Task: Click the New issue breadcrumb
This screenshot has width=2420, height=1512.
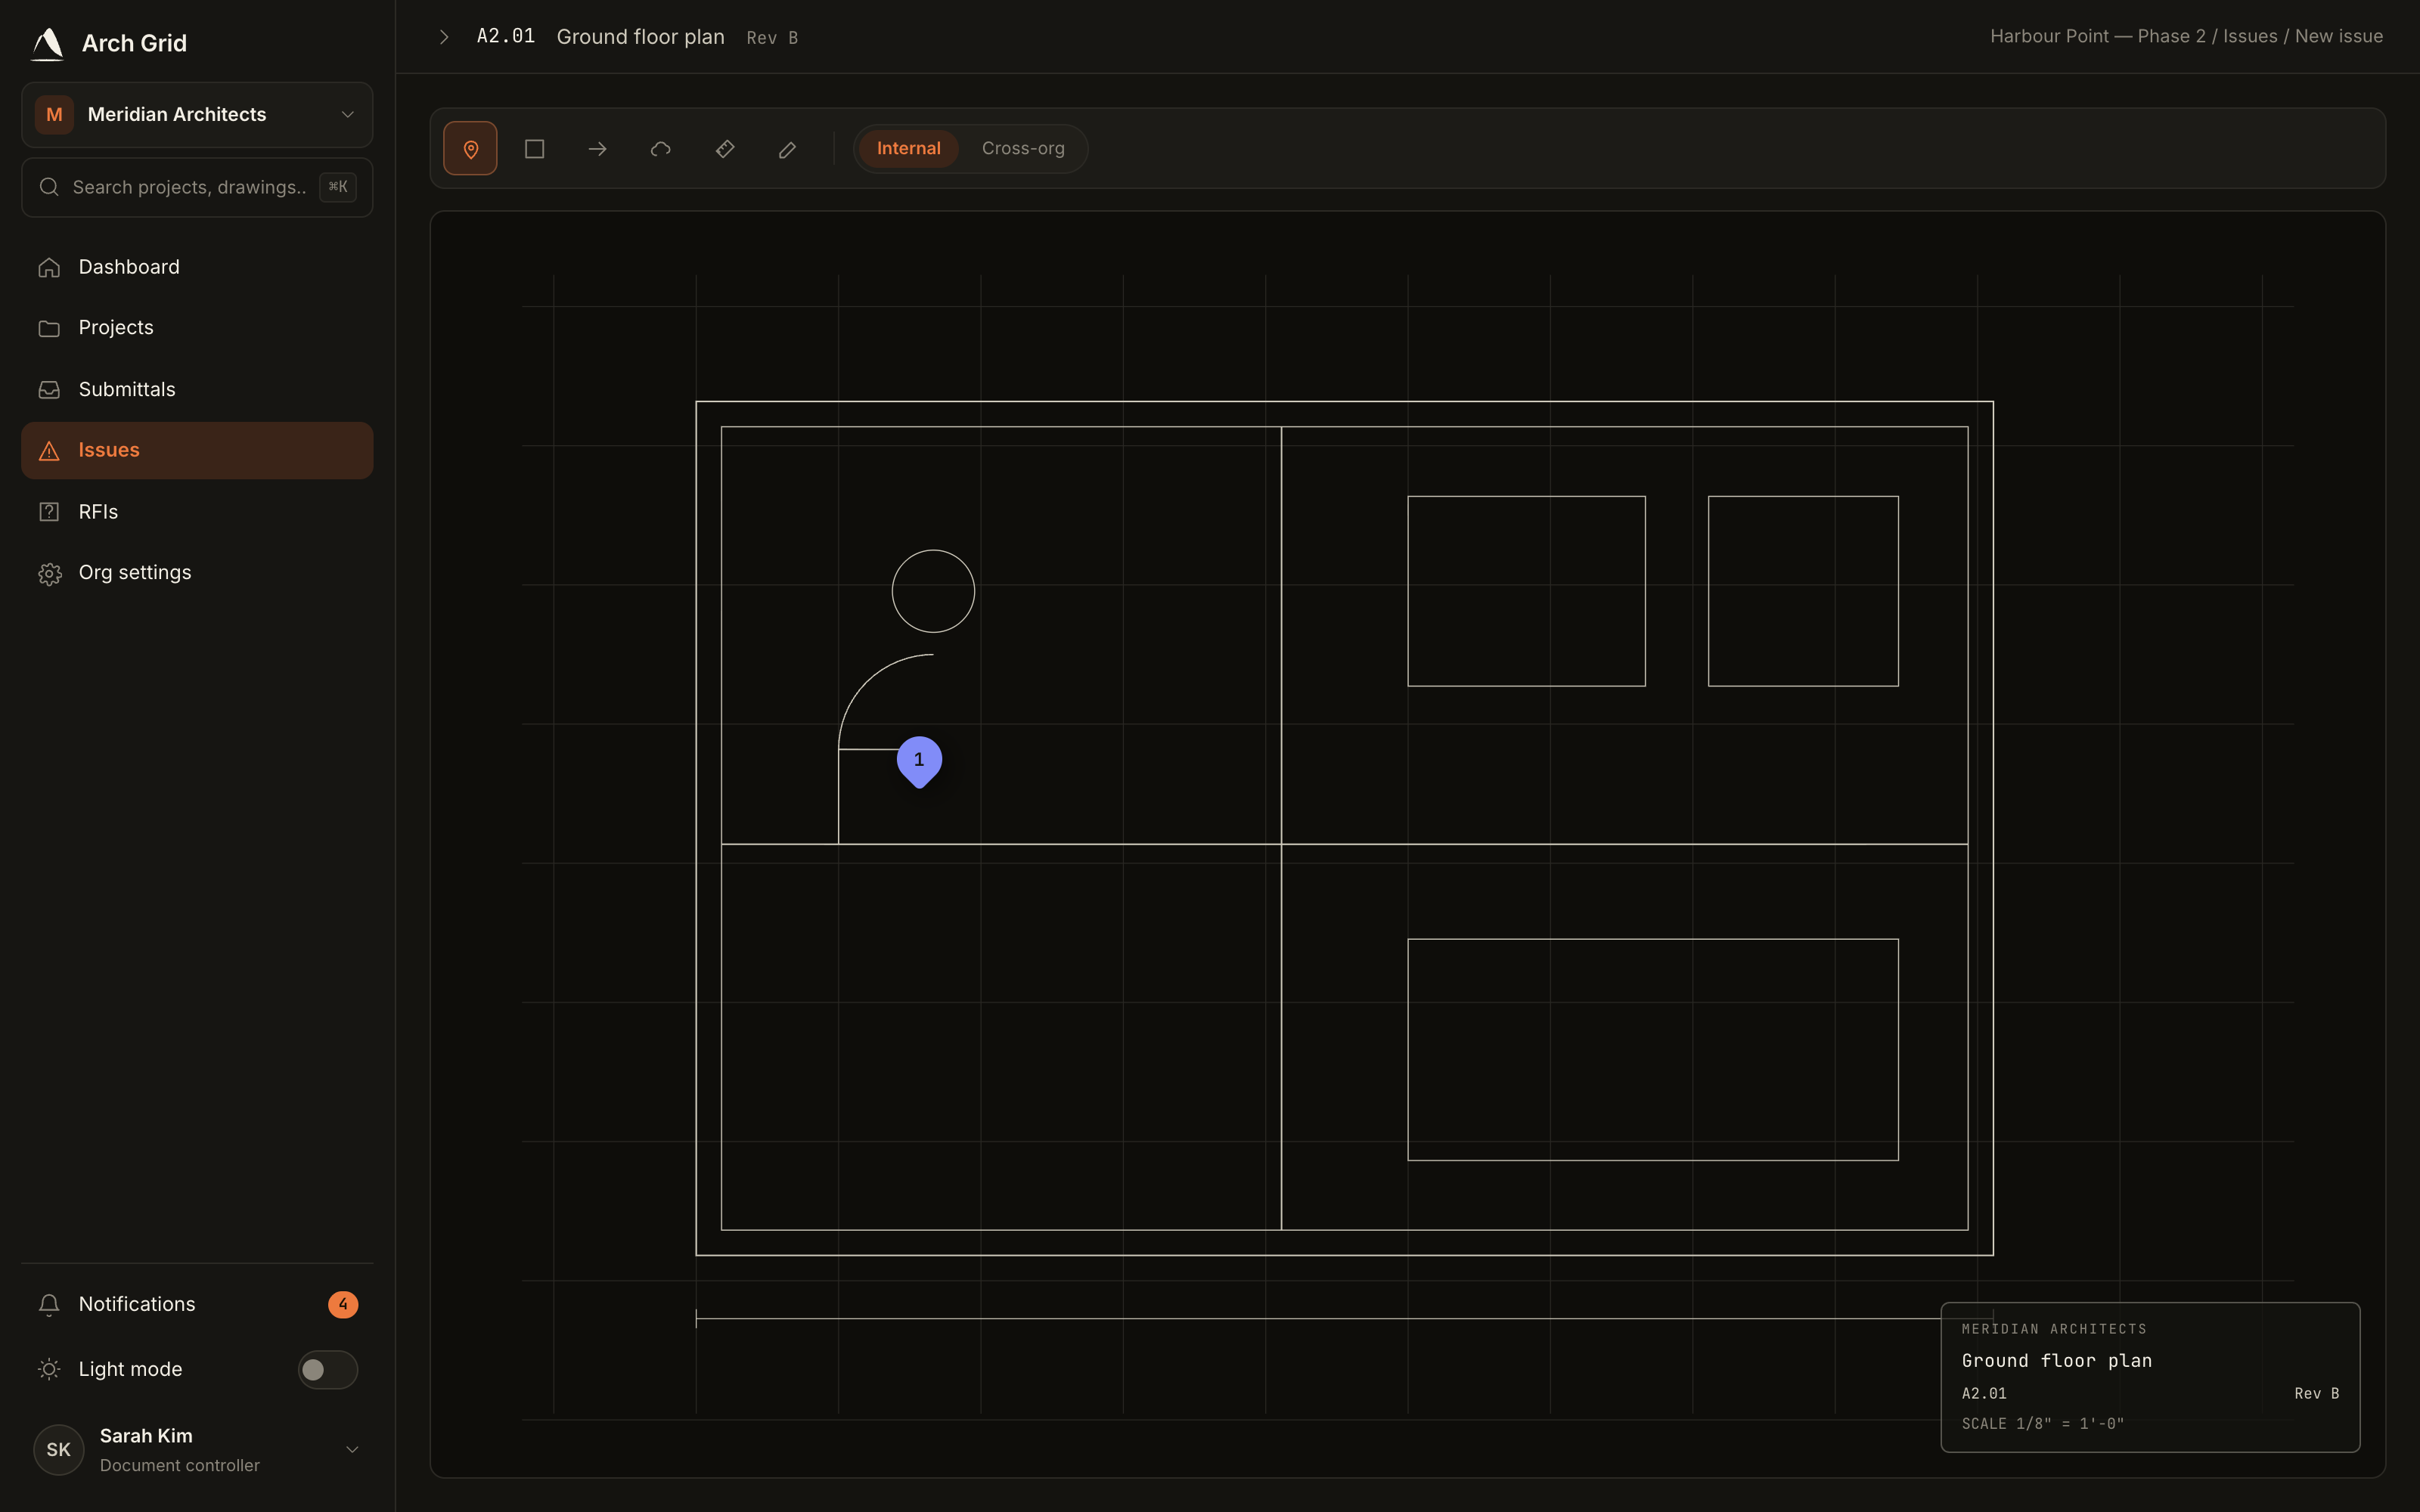Action: click(2338, 36)
